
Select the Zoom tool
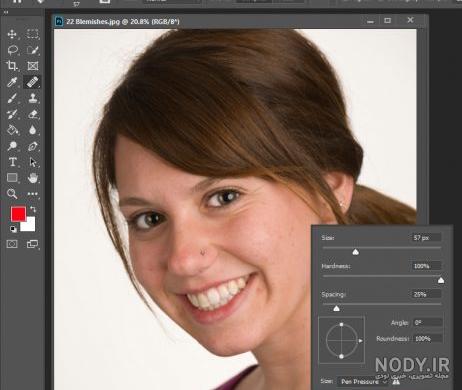coord(12,194)
